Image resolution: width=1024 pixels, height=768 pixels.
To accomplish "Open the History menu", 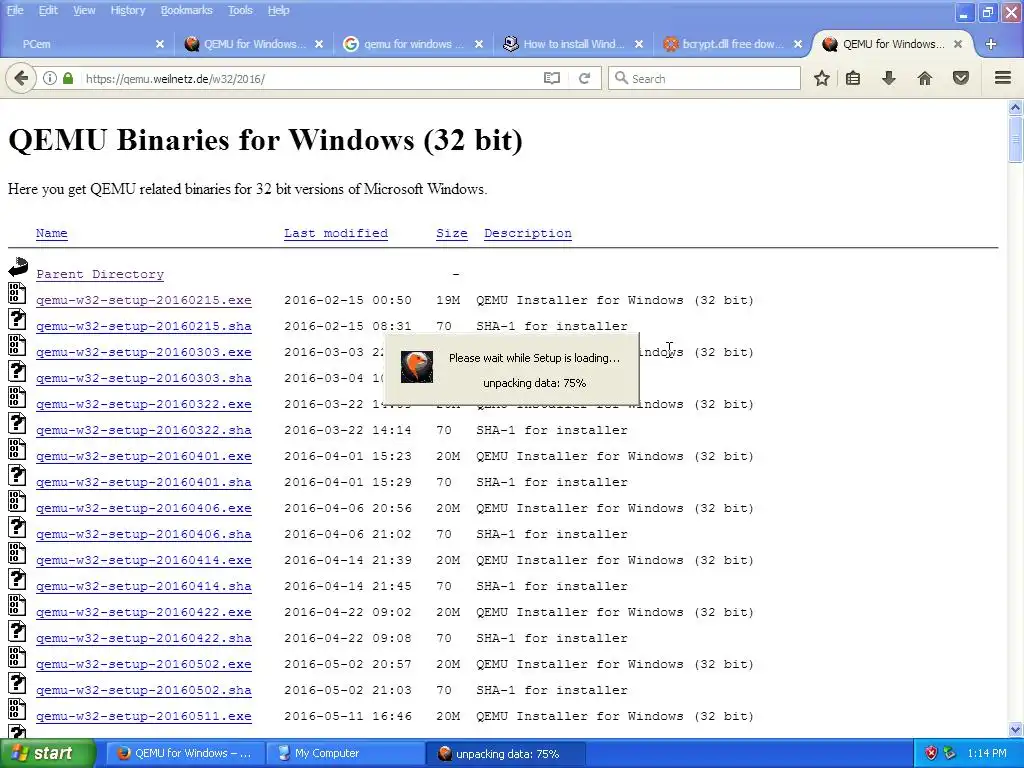I will tap(127, 10).
